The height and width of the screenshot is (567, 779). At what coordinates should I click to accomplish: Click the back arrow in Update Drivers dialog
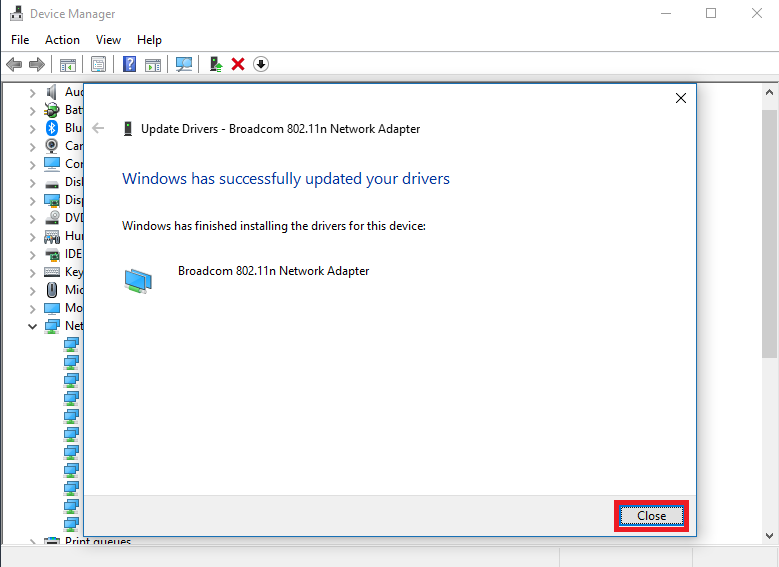[x=98, y=128]
